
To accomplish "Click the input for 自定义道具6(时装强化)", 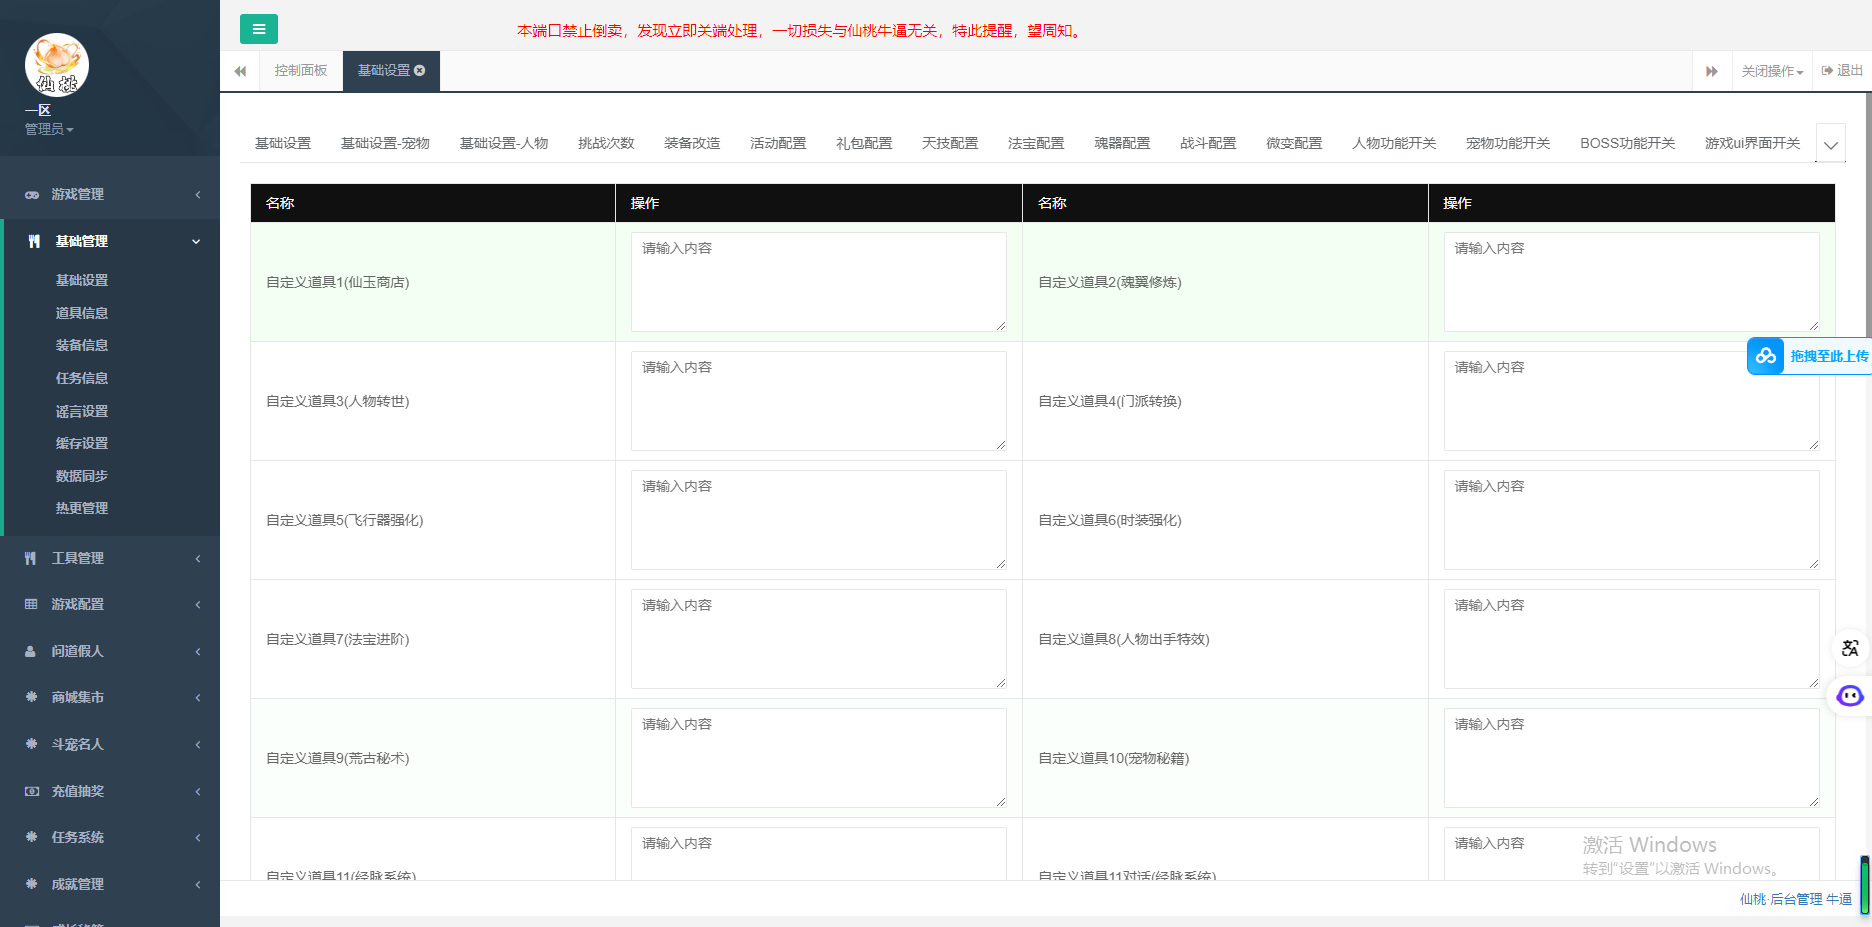I will click(1632, 520).
